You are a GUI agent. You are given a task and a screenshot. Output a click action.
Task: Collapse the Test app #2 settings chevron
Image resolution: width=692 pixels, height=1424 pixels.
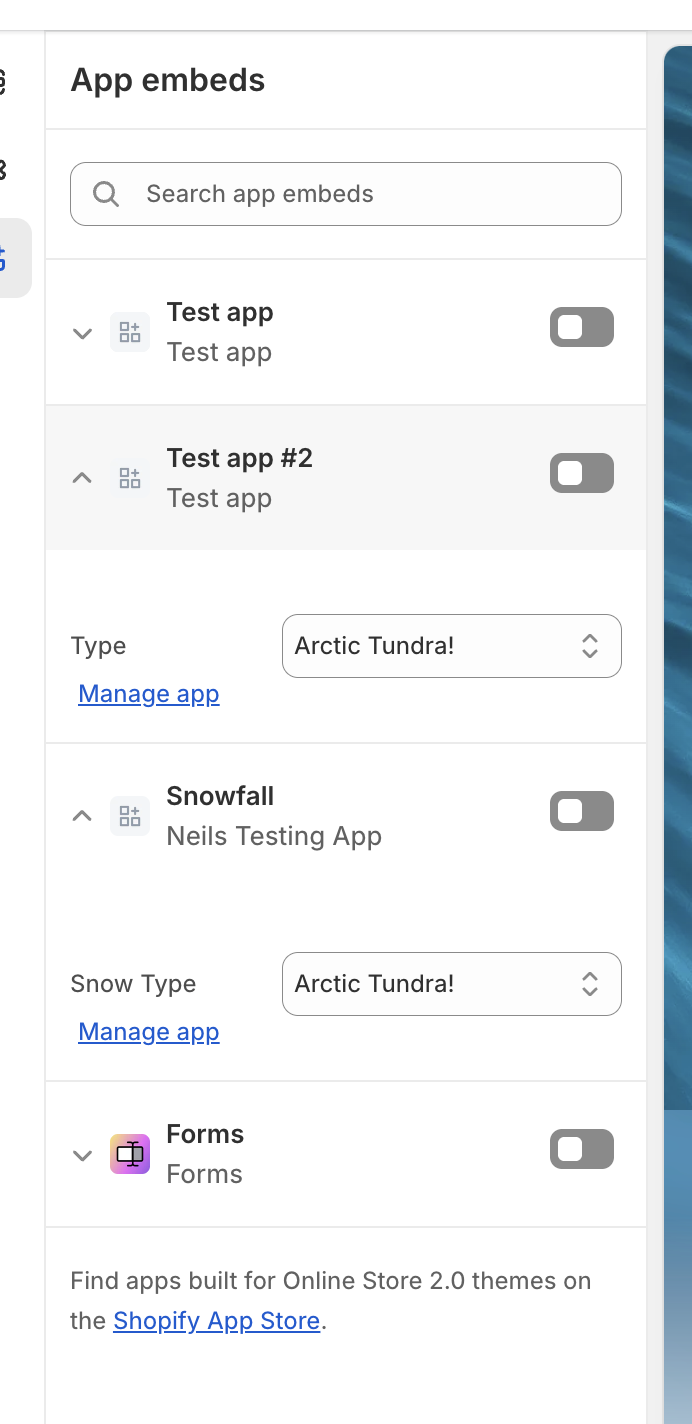point(83,478)
